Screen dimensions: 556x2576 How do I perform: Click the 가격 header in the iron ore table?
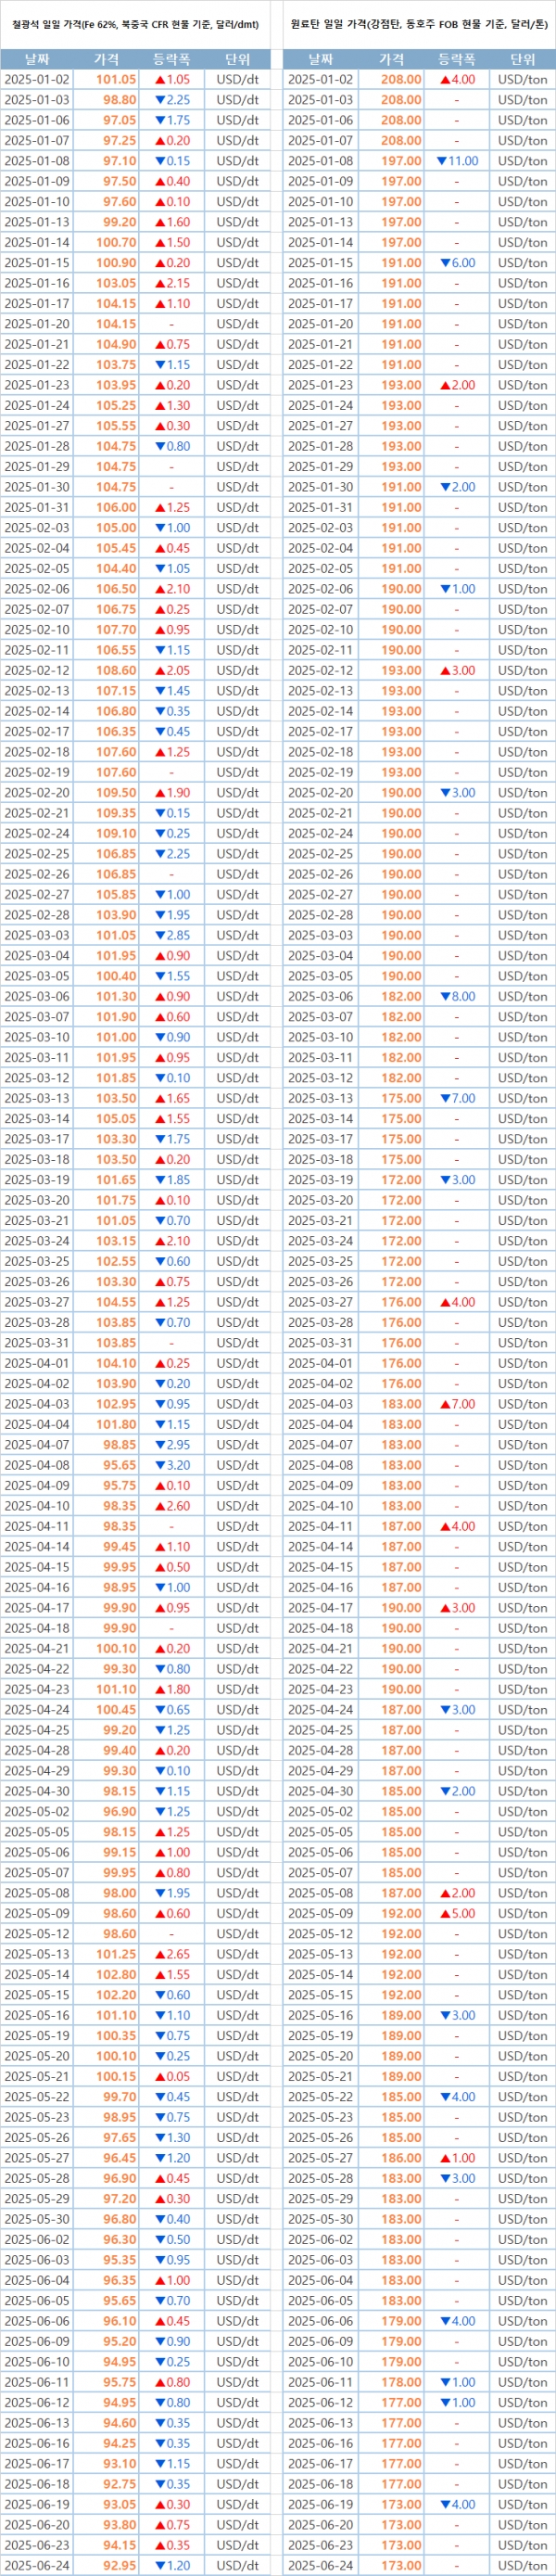106,59
